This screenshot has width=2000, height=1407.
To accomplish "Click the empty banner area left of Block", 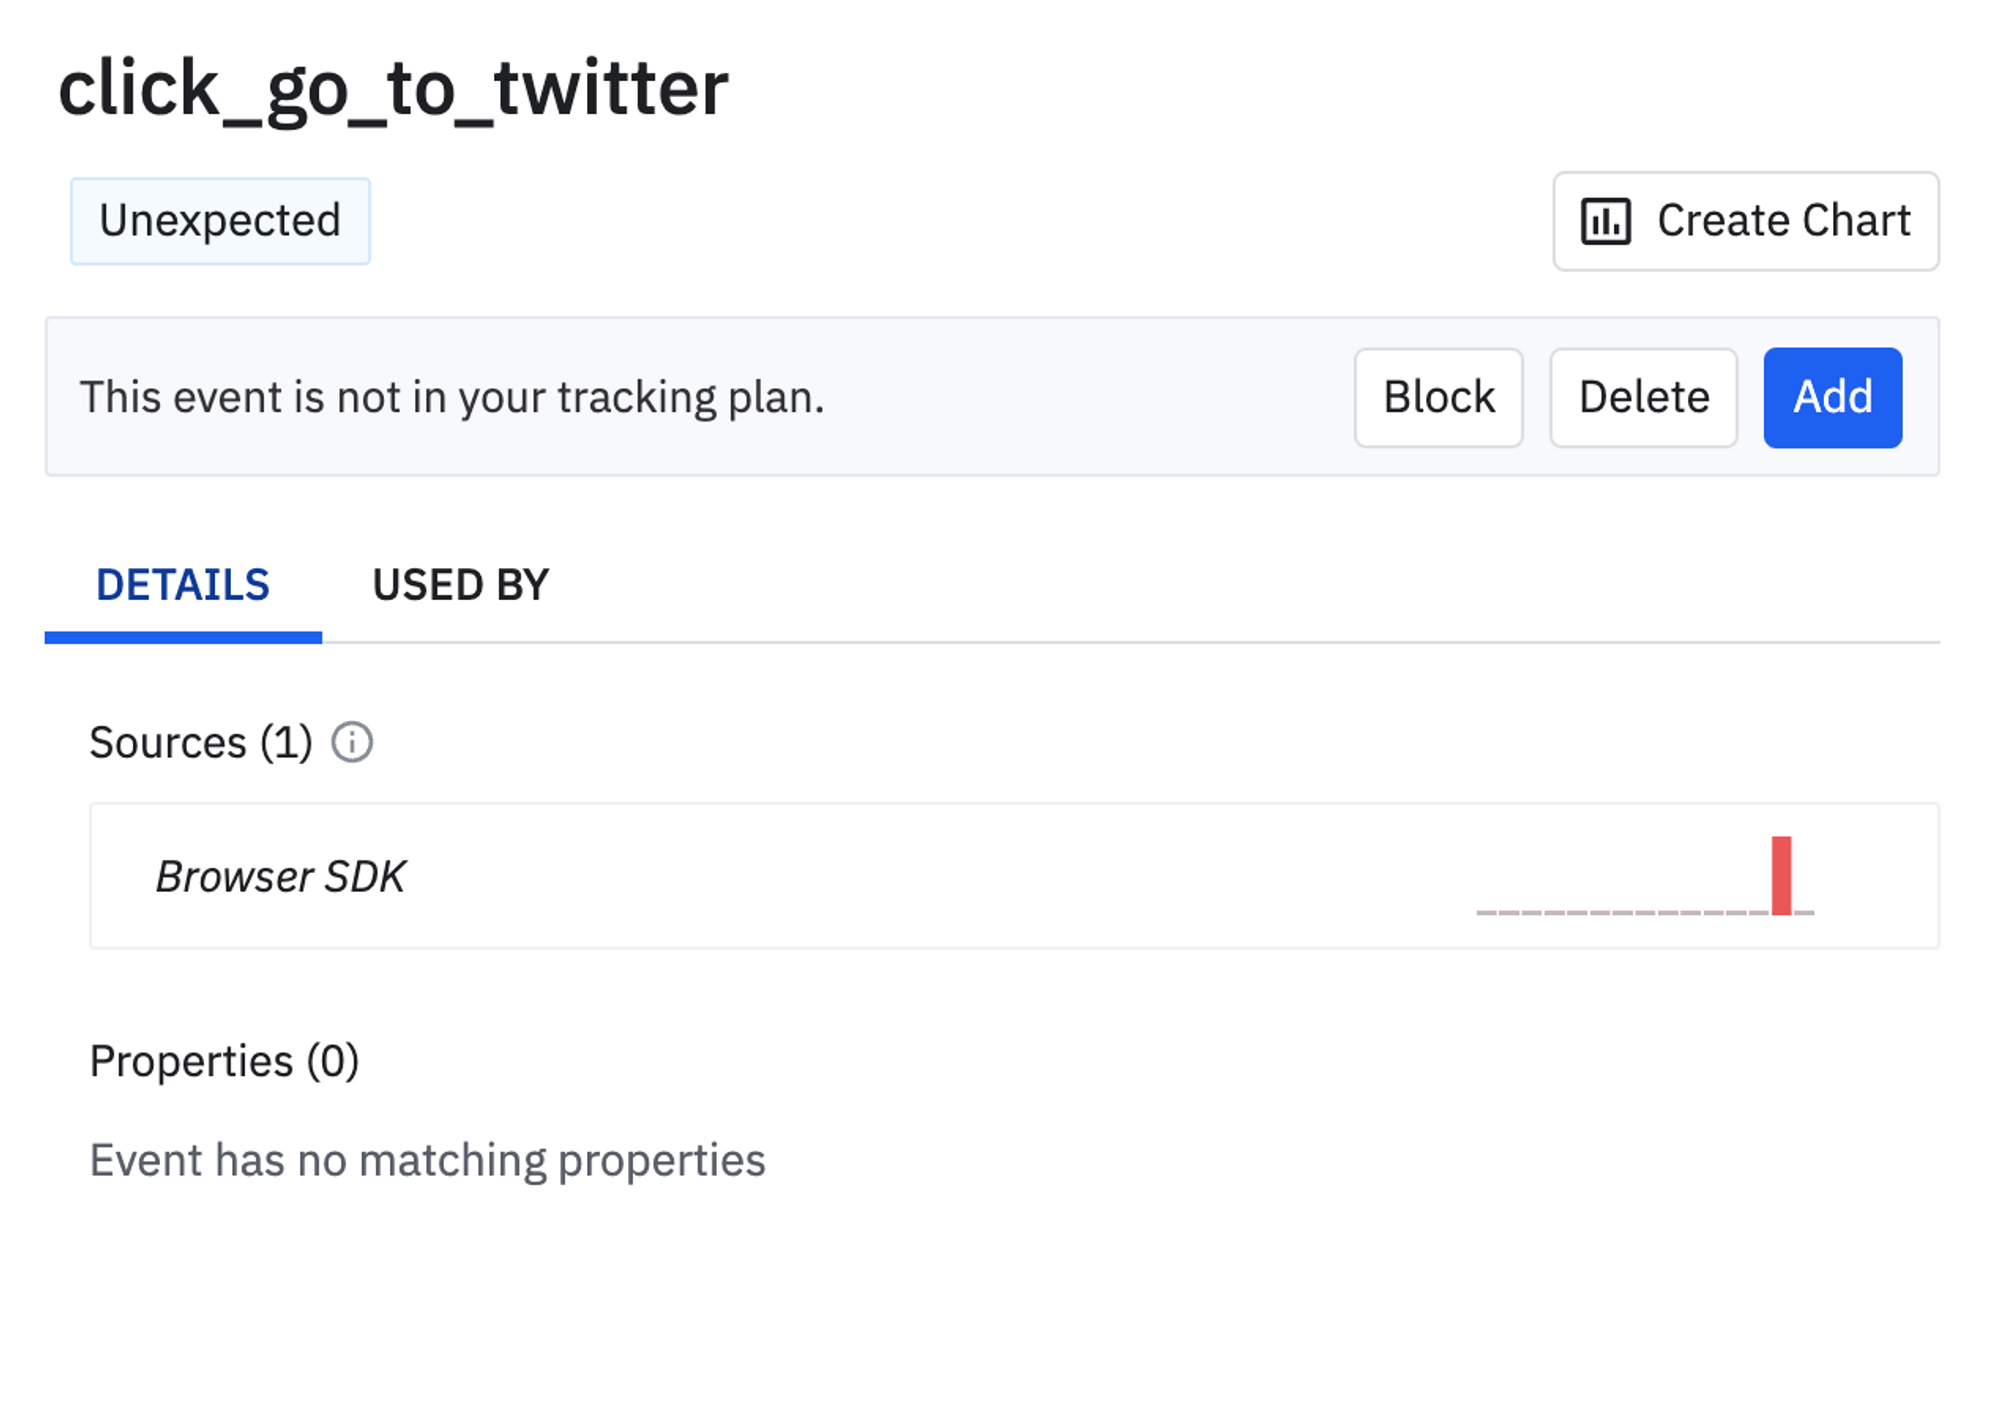I will pos(1090,397).
